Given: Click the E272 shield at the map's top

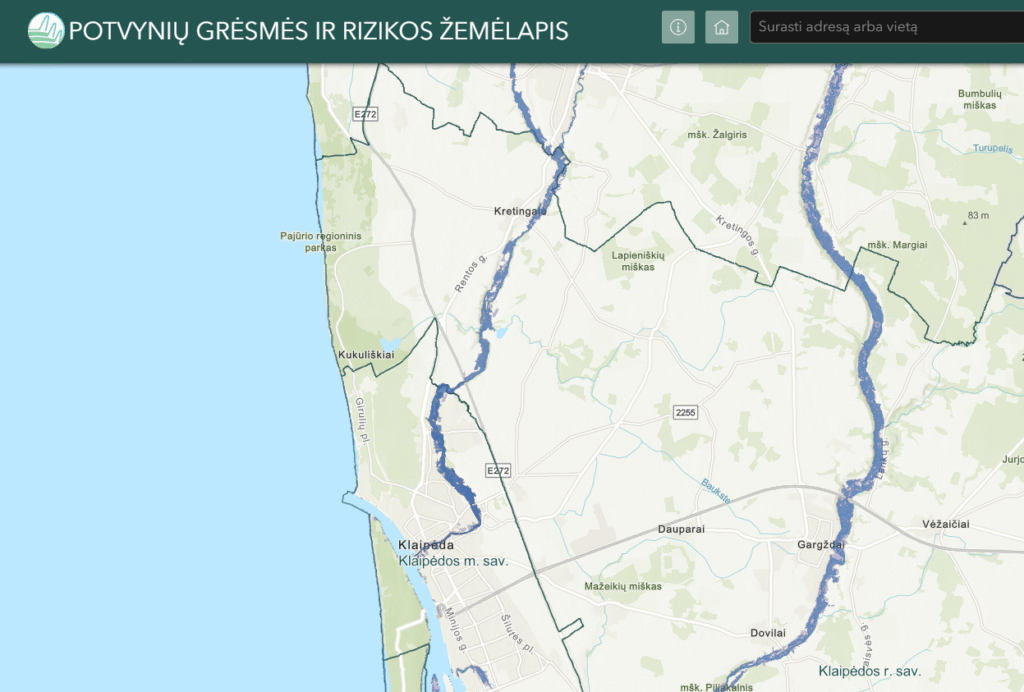Looking at the screenshot, I should [x=366, y=115].
